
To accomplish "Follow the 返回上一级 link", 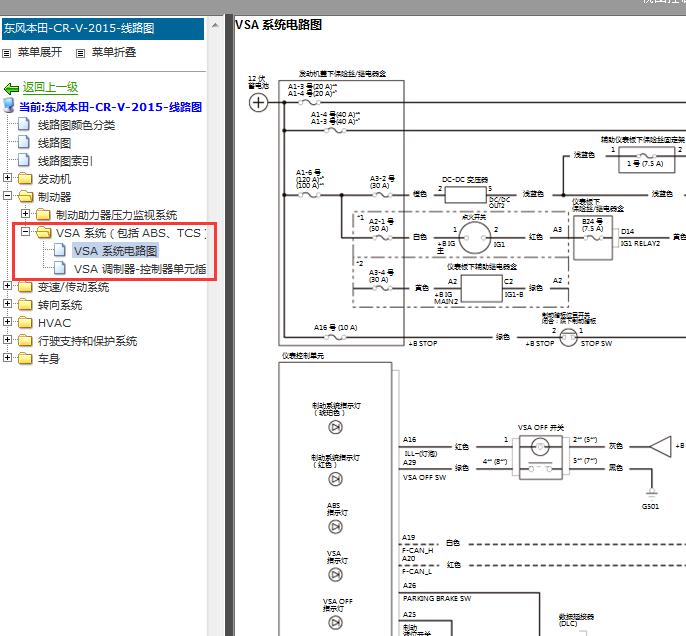I will tap(50, 87).
